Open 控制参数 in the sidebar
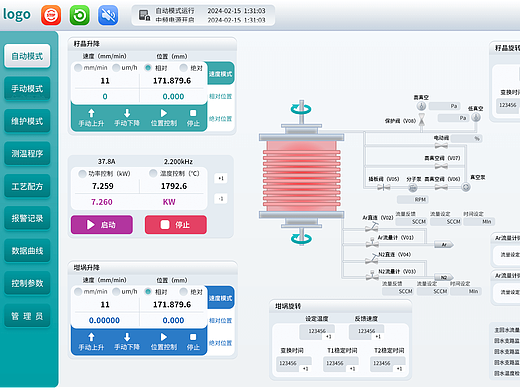 click(27, 283)
